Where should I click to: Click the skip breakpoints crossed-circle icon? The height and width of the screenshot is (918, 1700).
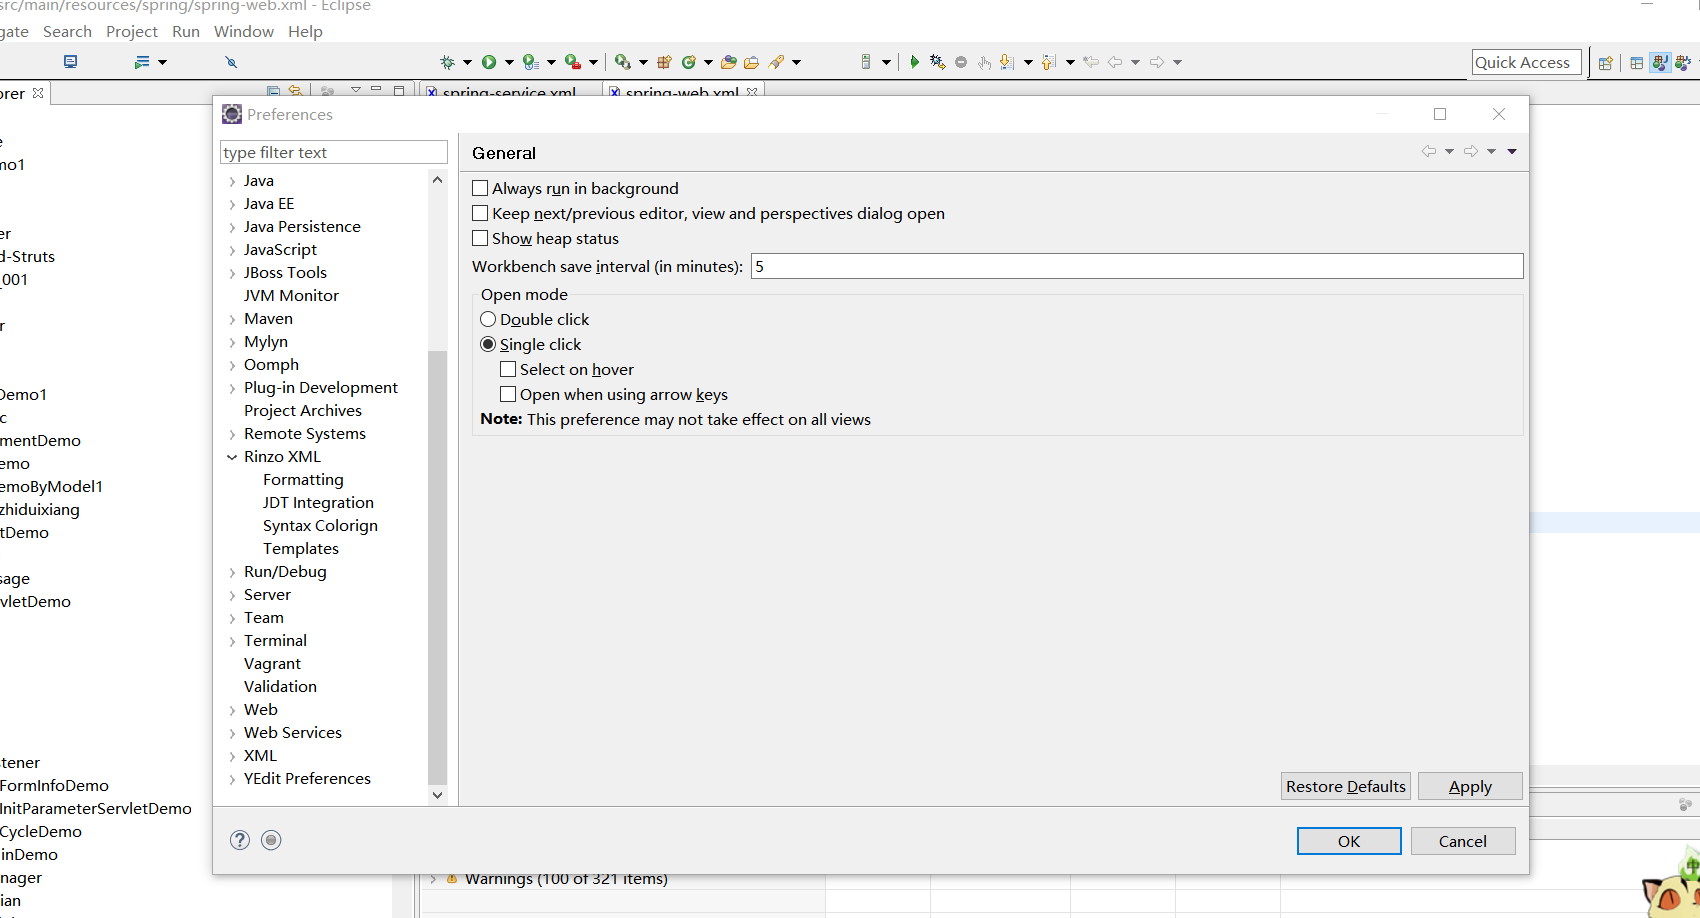[x=231, y=62]
